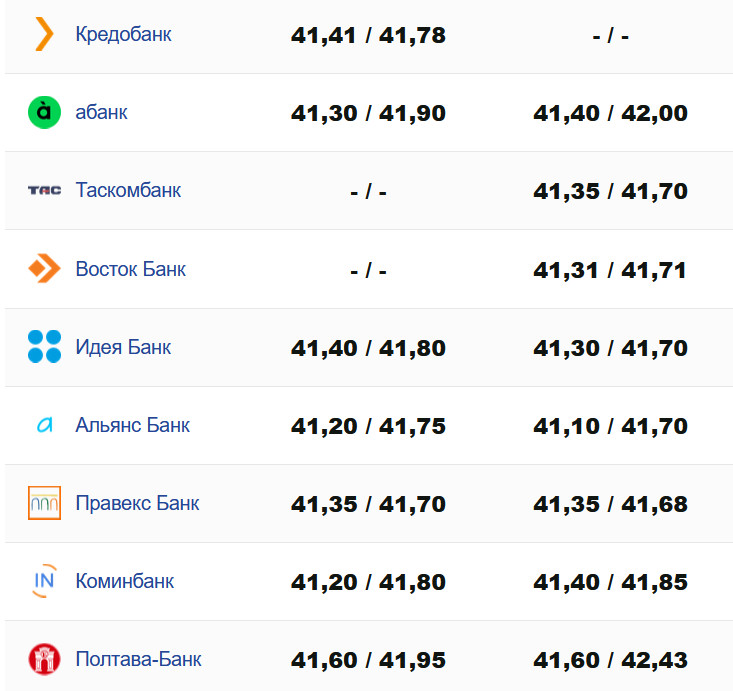This screenshot has height=691, width=733.
Task: Open the Коминбанк link
Action: click(124, 581)
